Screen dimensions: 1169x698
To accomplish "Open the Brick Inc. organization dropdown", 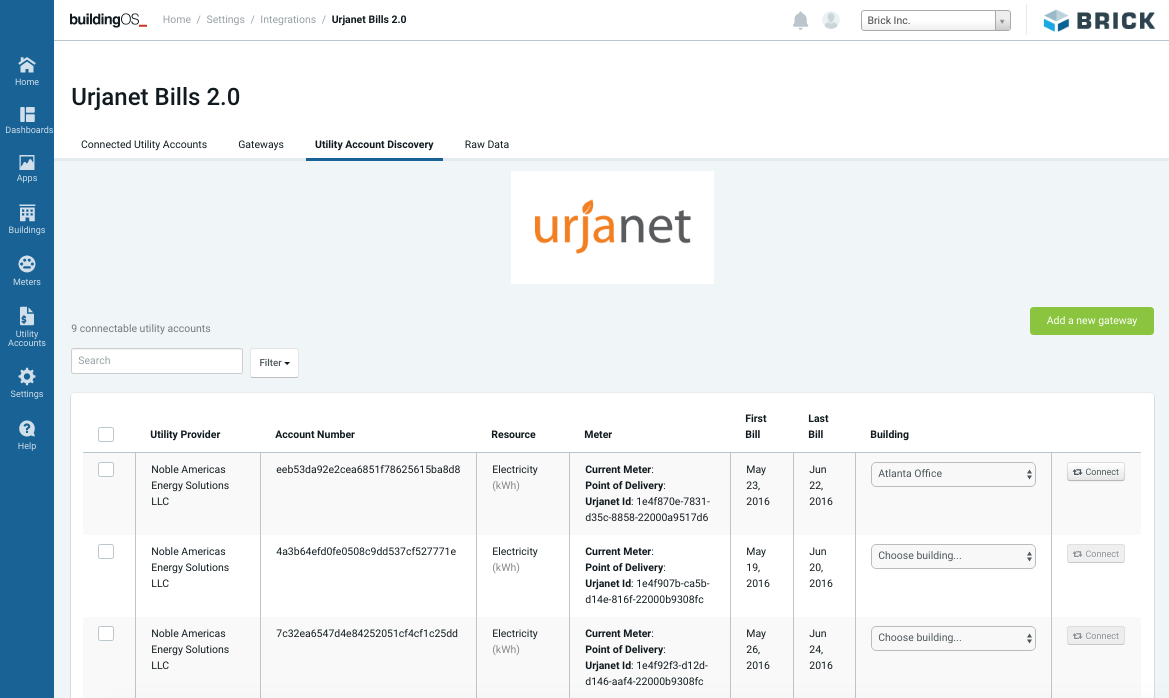I will [x=936, y=20].
